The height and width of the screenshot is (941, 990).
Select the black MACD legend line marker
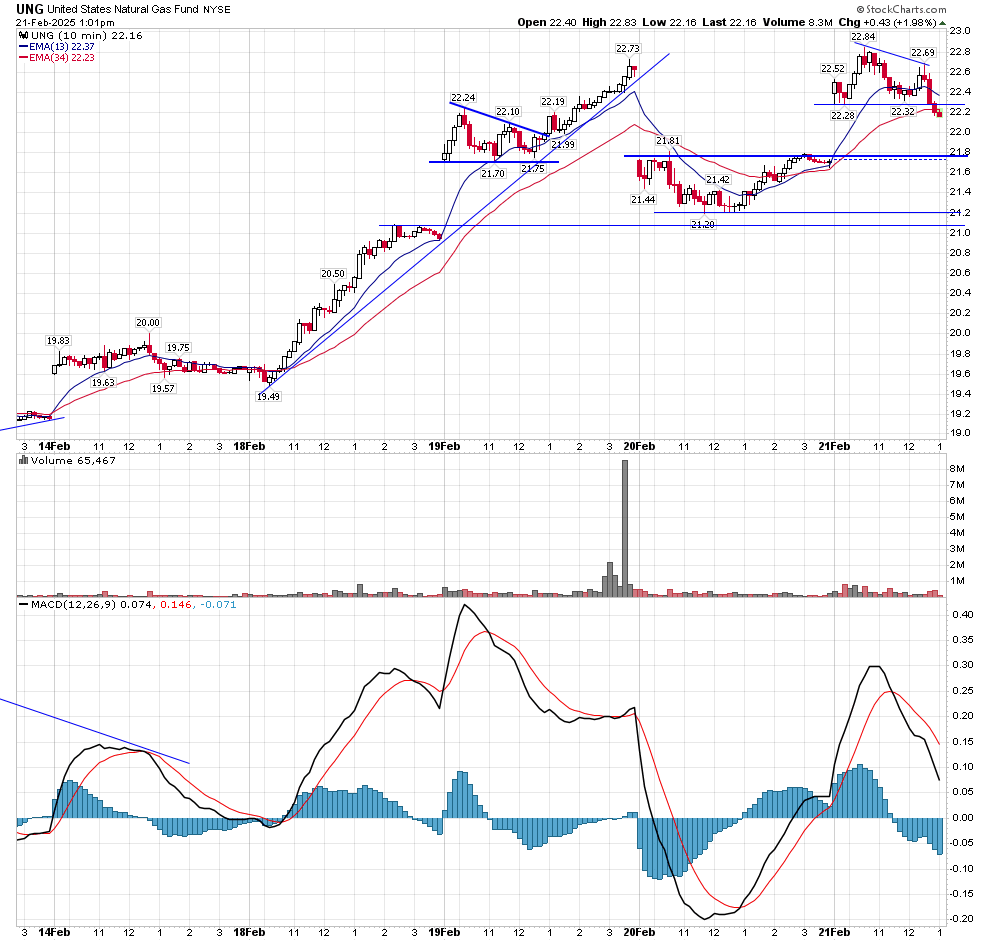pos(23,604)
